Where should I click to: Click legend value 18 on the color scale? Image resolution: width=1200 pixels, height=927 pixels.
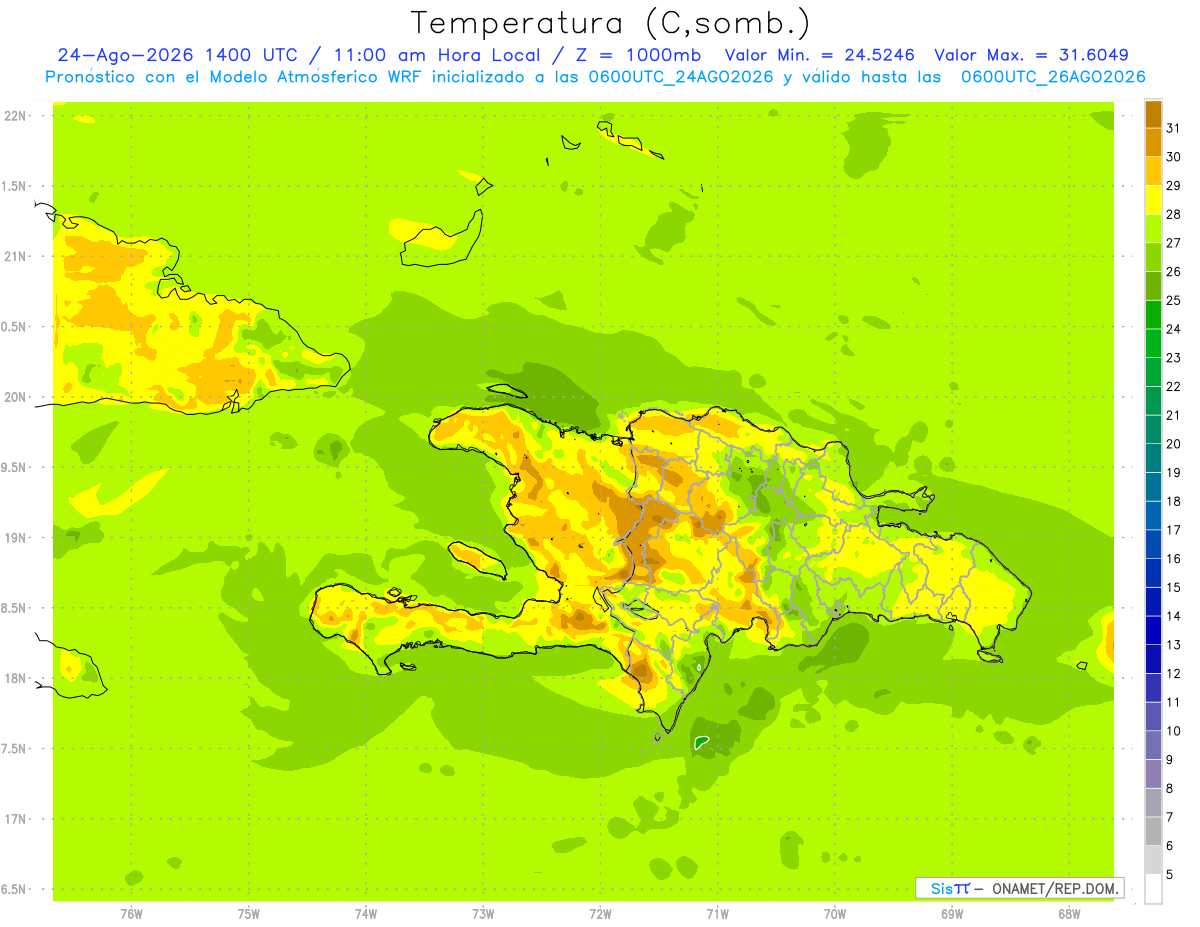(1174, 501)
